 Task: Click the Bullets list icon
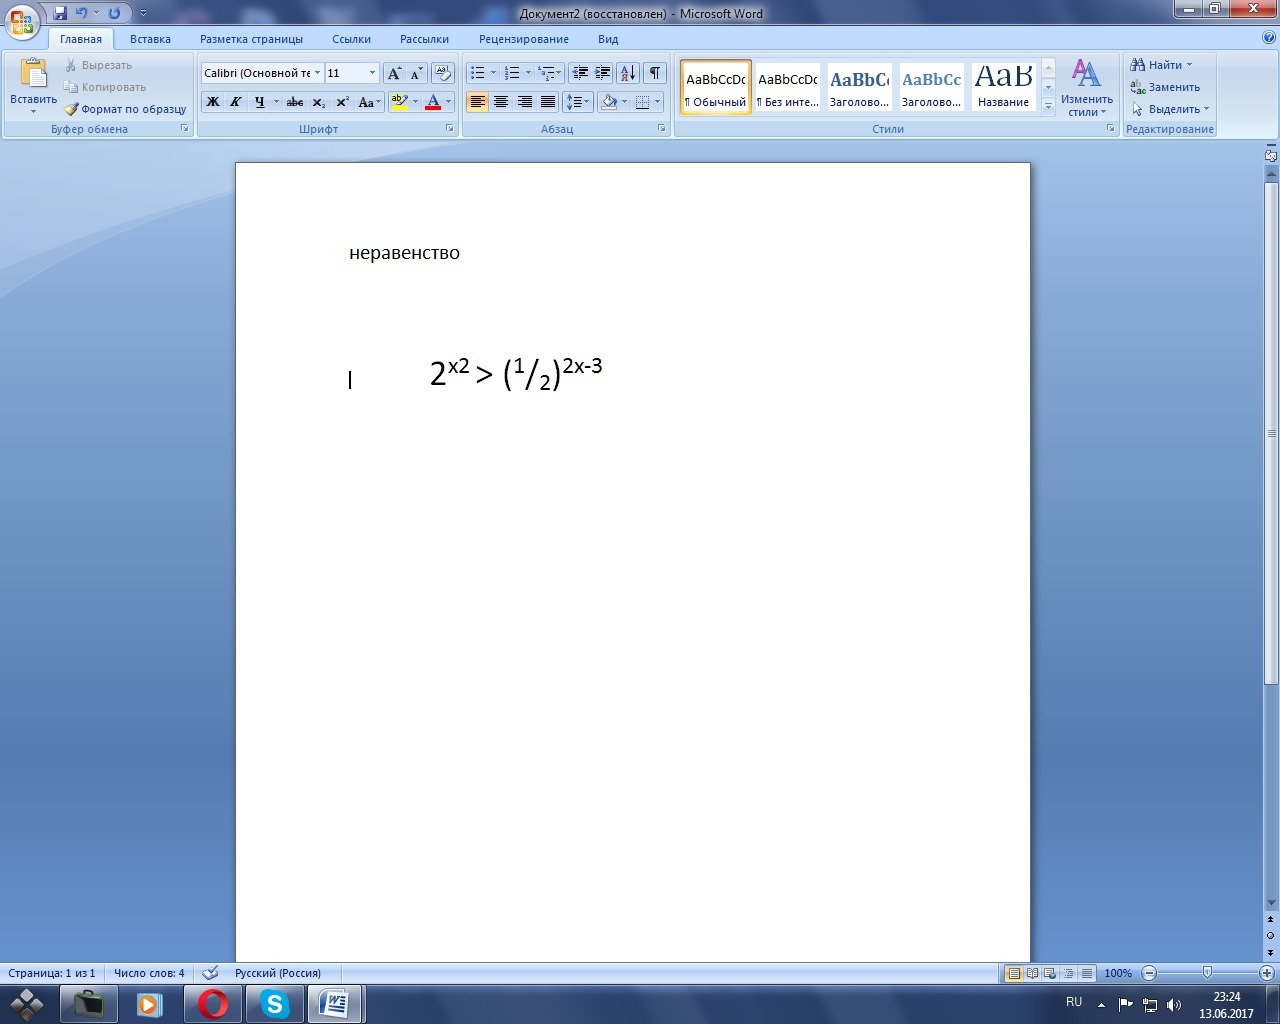pos(478,73)
